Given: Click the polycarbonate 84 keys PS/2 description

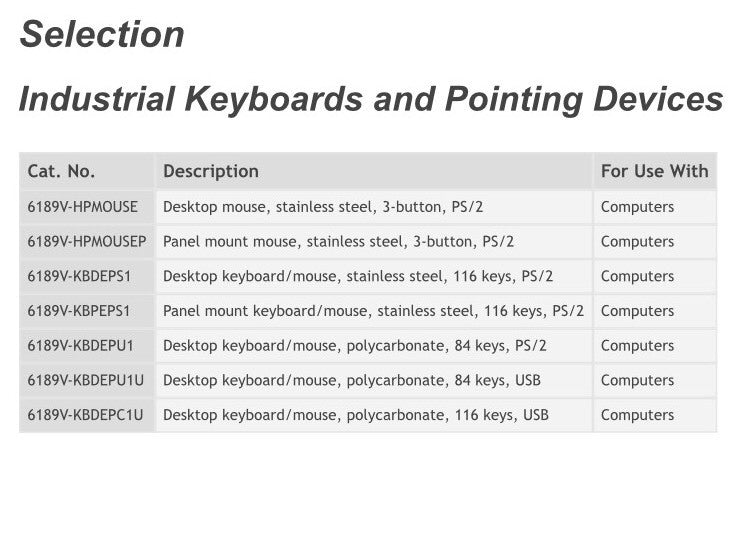Looking at the screenshot, I should pyautogui.click(x=356, y=345).
